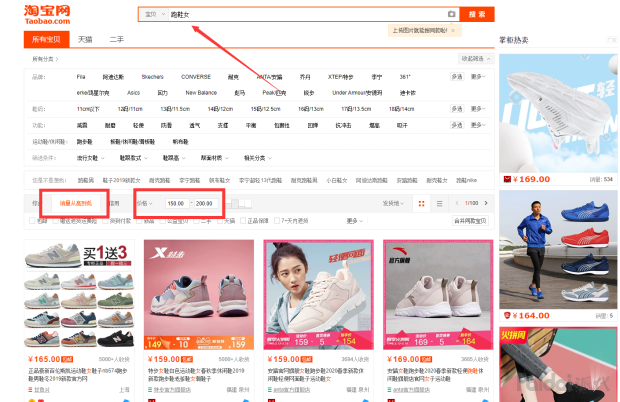Open the 发货地 location dropdown
This screenshot has height=402, width=620.
(393, 203)
